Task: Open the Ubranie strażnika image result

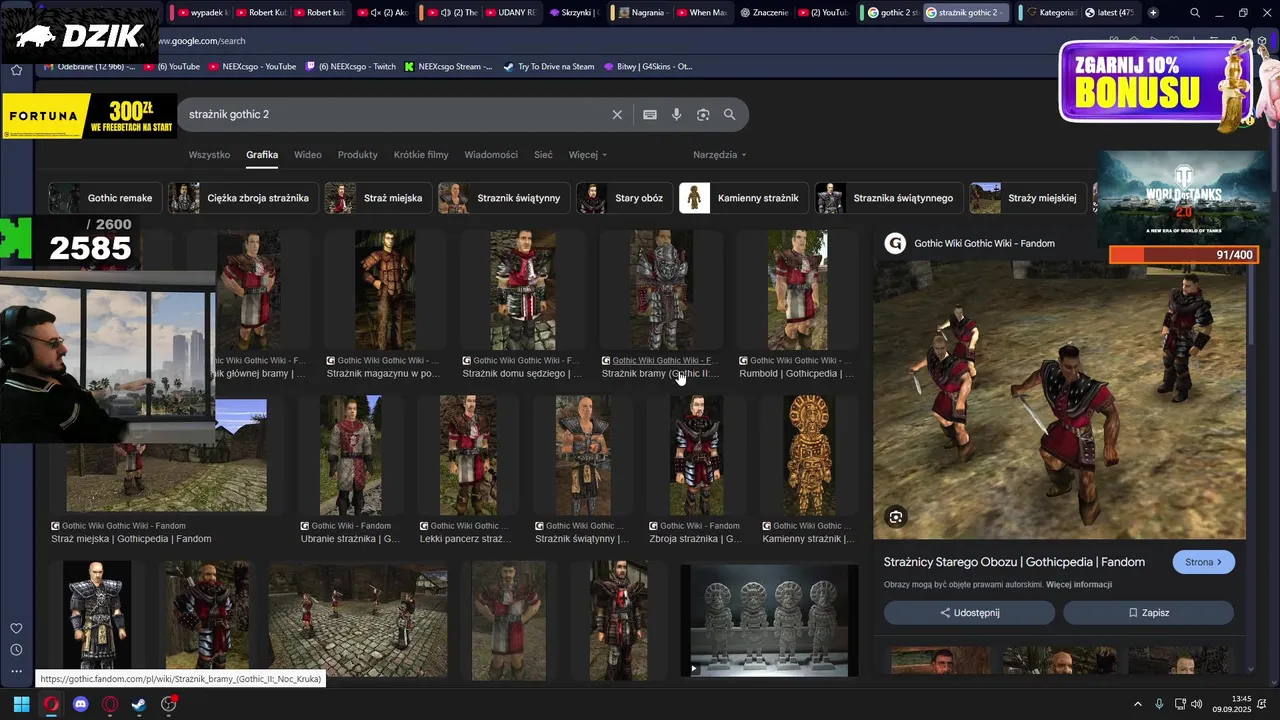Action: pyautogui.click(x=350, y=454)
